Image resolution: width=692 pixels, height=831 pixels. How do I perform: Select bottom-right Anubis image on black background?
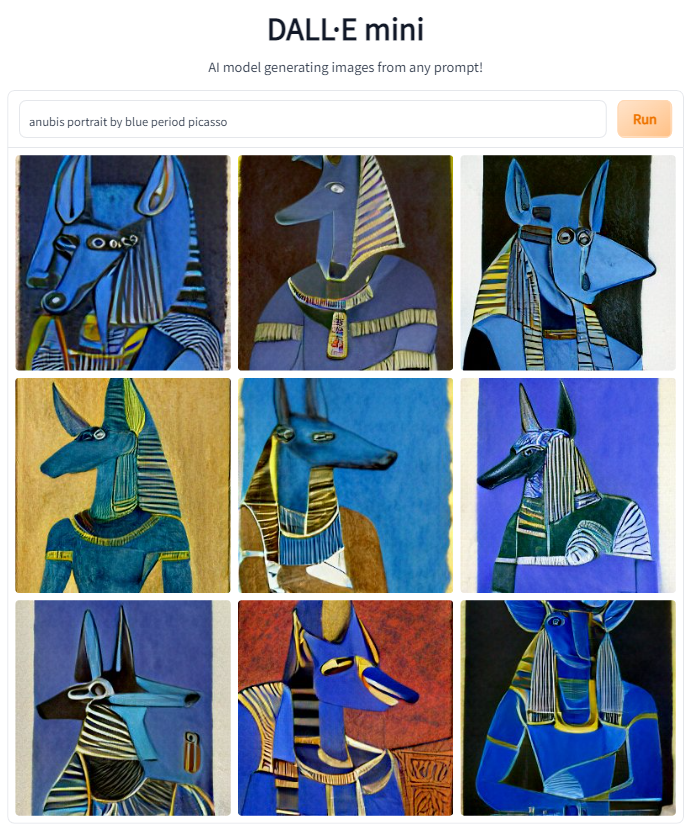coord(568,708)
